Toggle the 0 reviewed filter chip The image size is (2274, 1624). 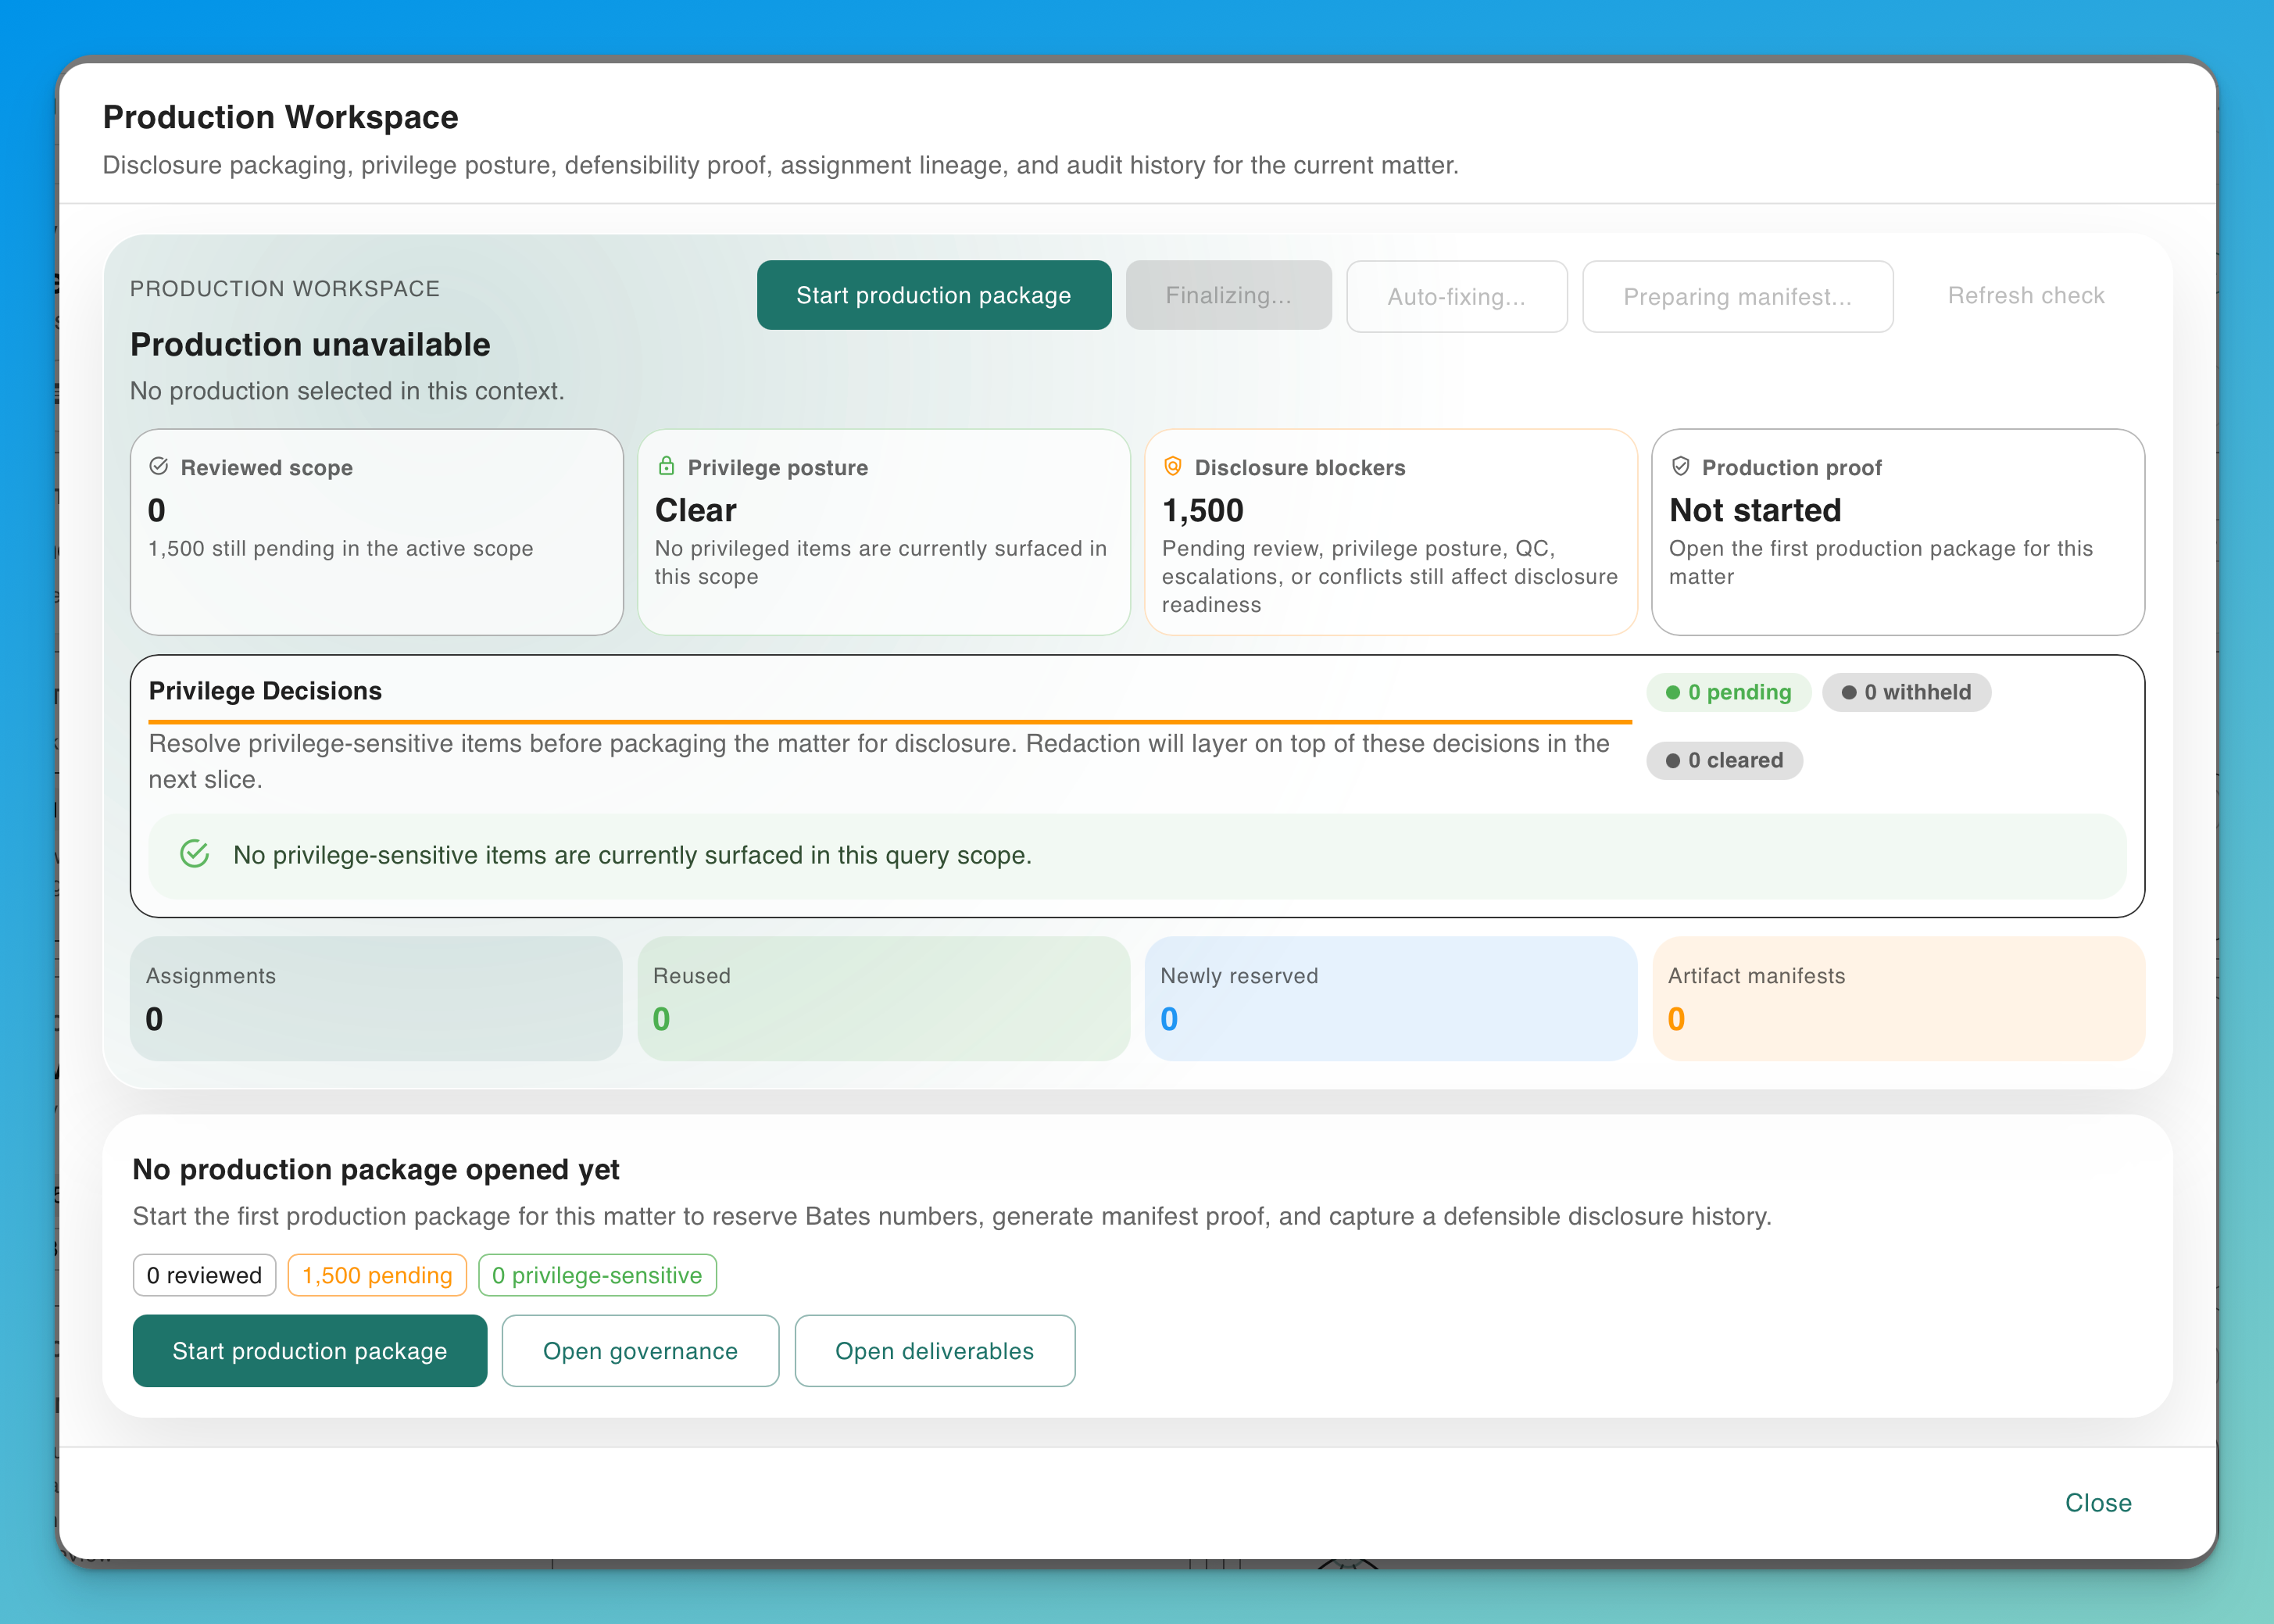pos(204,1275)
